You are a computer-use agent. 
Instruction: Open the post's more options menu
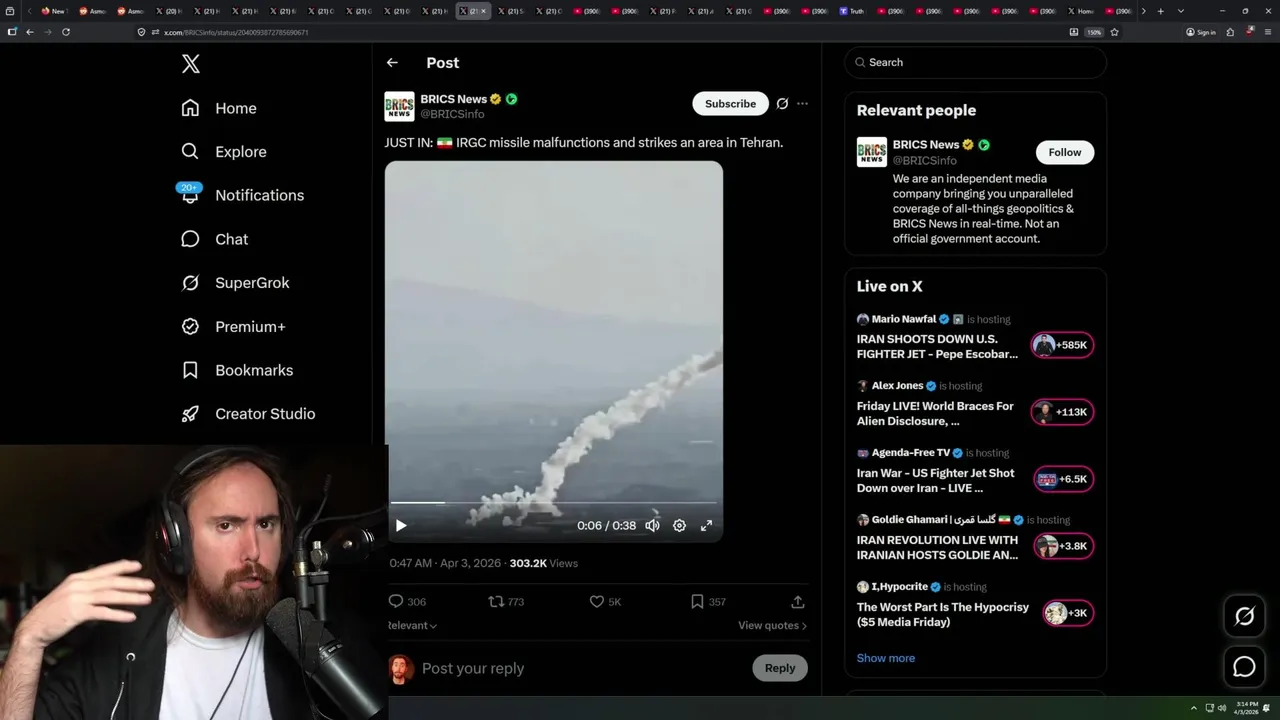(x=802, y=104)
